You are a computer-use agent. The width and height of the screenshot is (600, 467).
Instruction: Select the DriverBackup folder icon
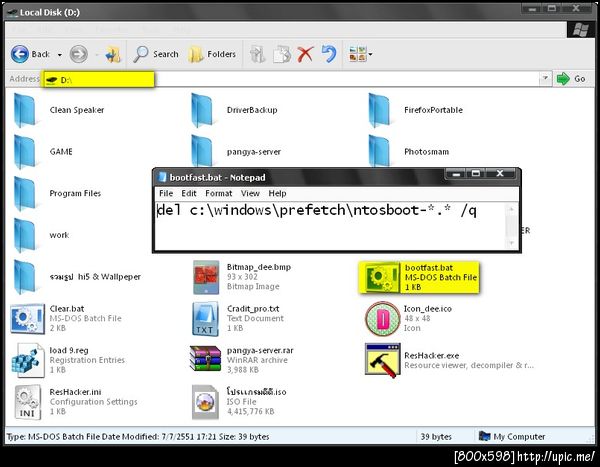point(202,110)
